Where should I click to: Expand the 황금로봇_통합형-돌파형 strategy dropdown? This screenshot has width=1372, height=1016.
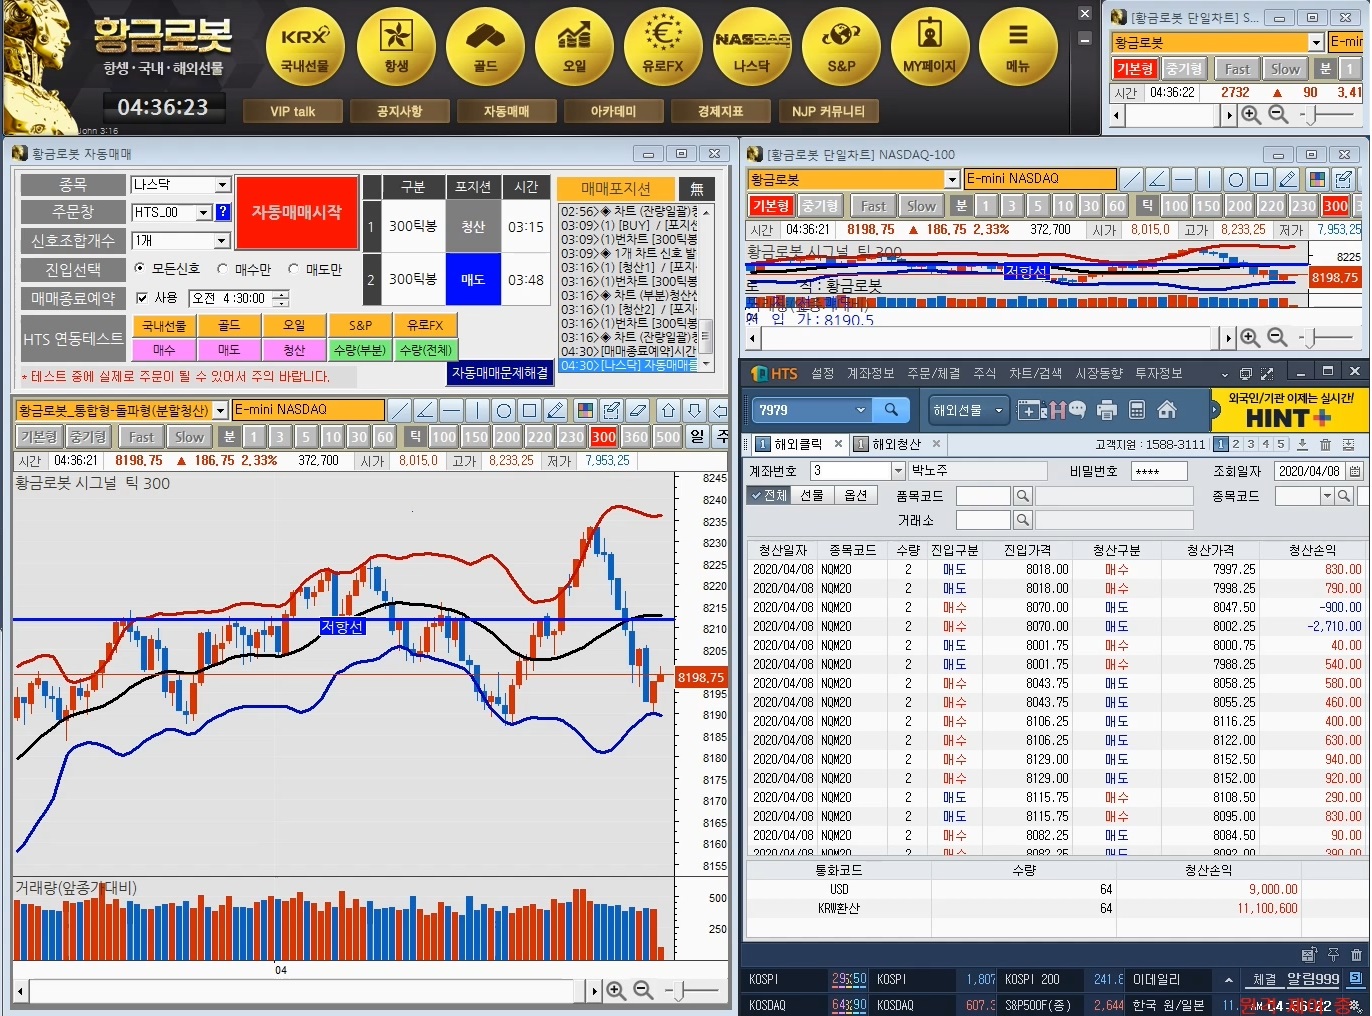[x=220, y=410]
